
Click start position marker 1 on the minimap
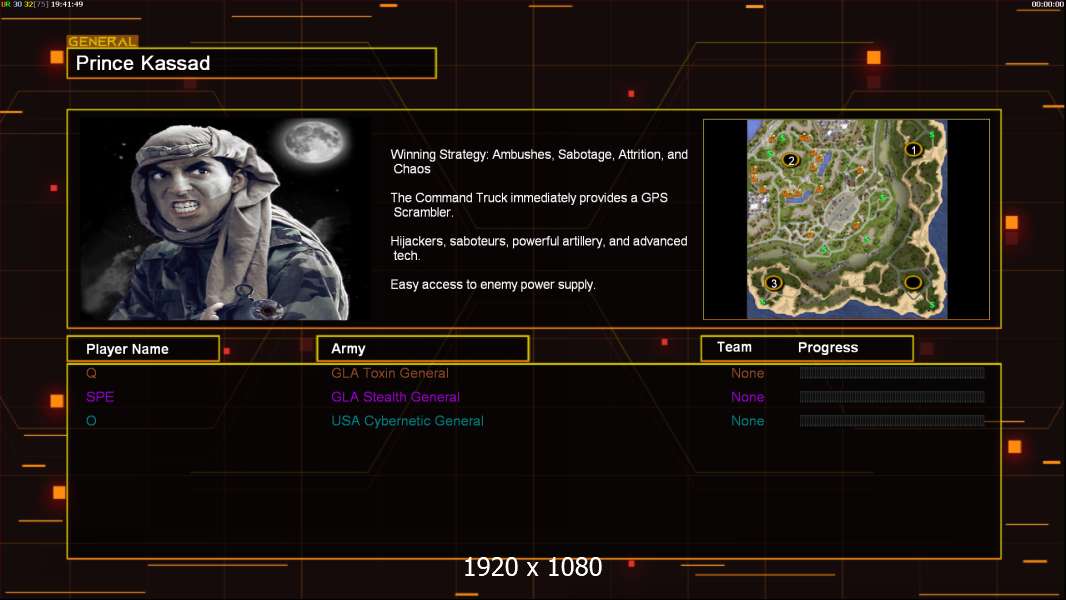click(914, 149)
